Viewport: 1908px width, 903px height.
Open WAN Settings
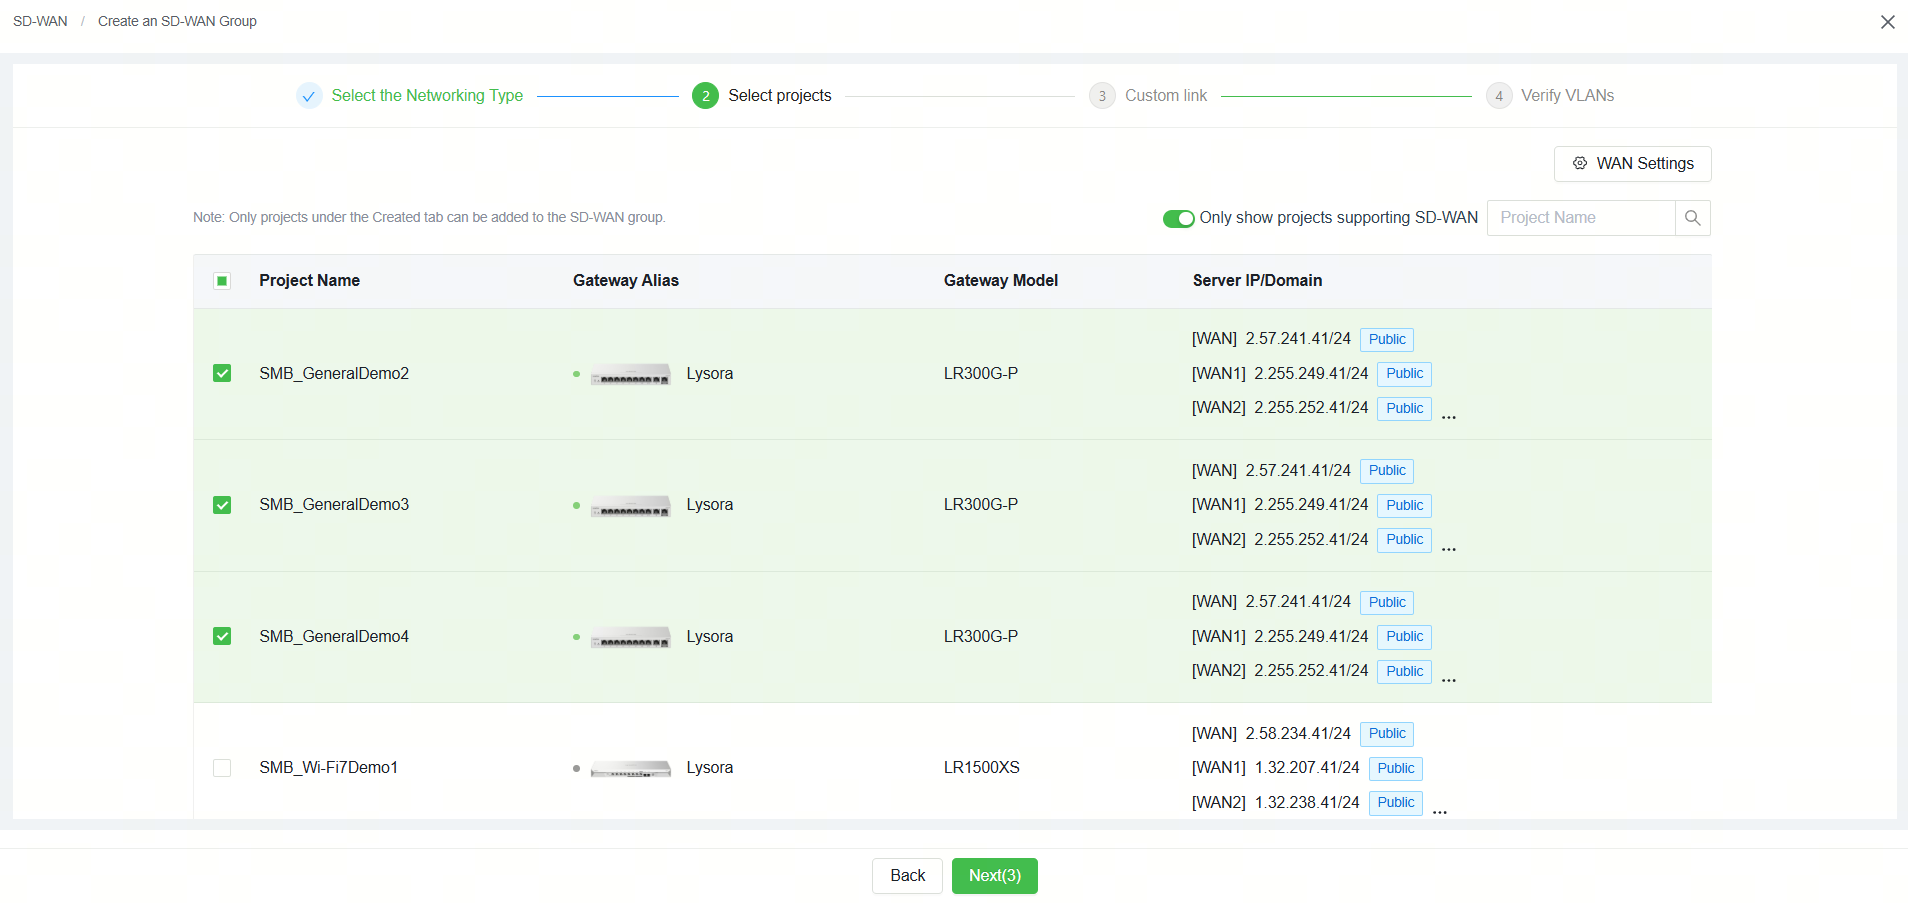click(1632, 164)
